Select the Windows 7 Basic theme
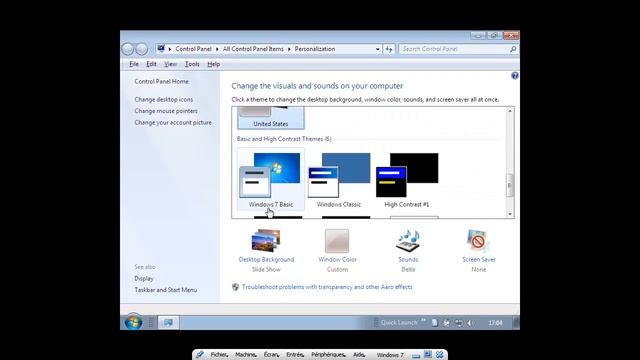Screen dimensions: 640x360 [271, 179]
